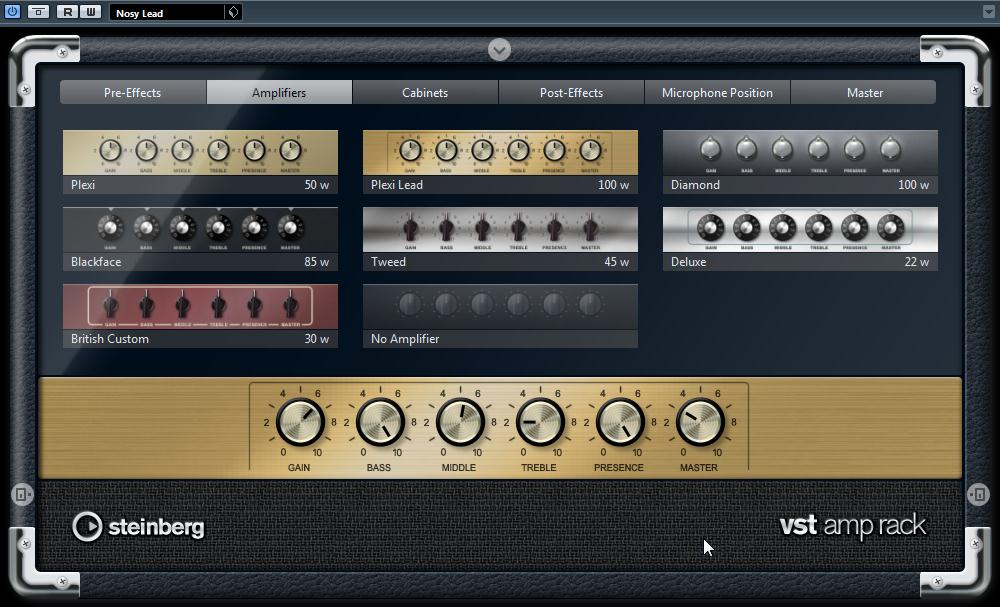Screen dimensions: 1000x607
Task: Click the right side panel toggle icon
Action: 978,494
